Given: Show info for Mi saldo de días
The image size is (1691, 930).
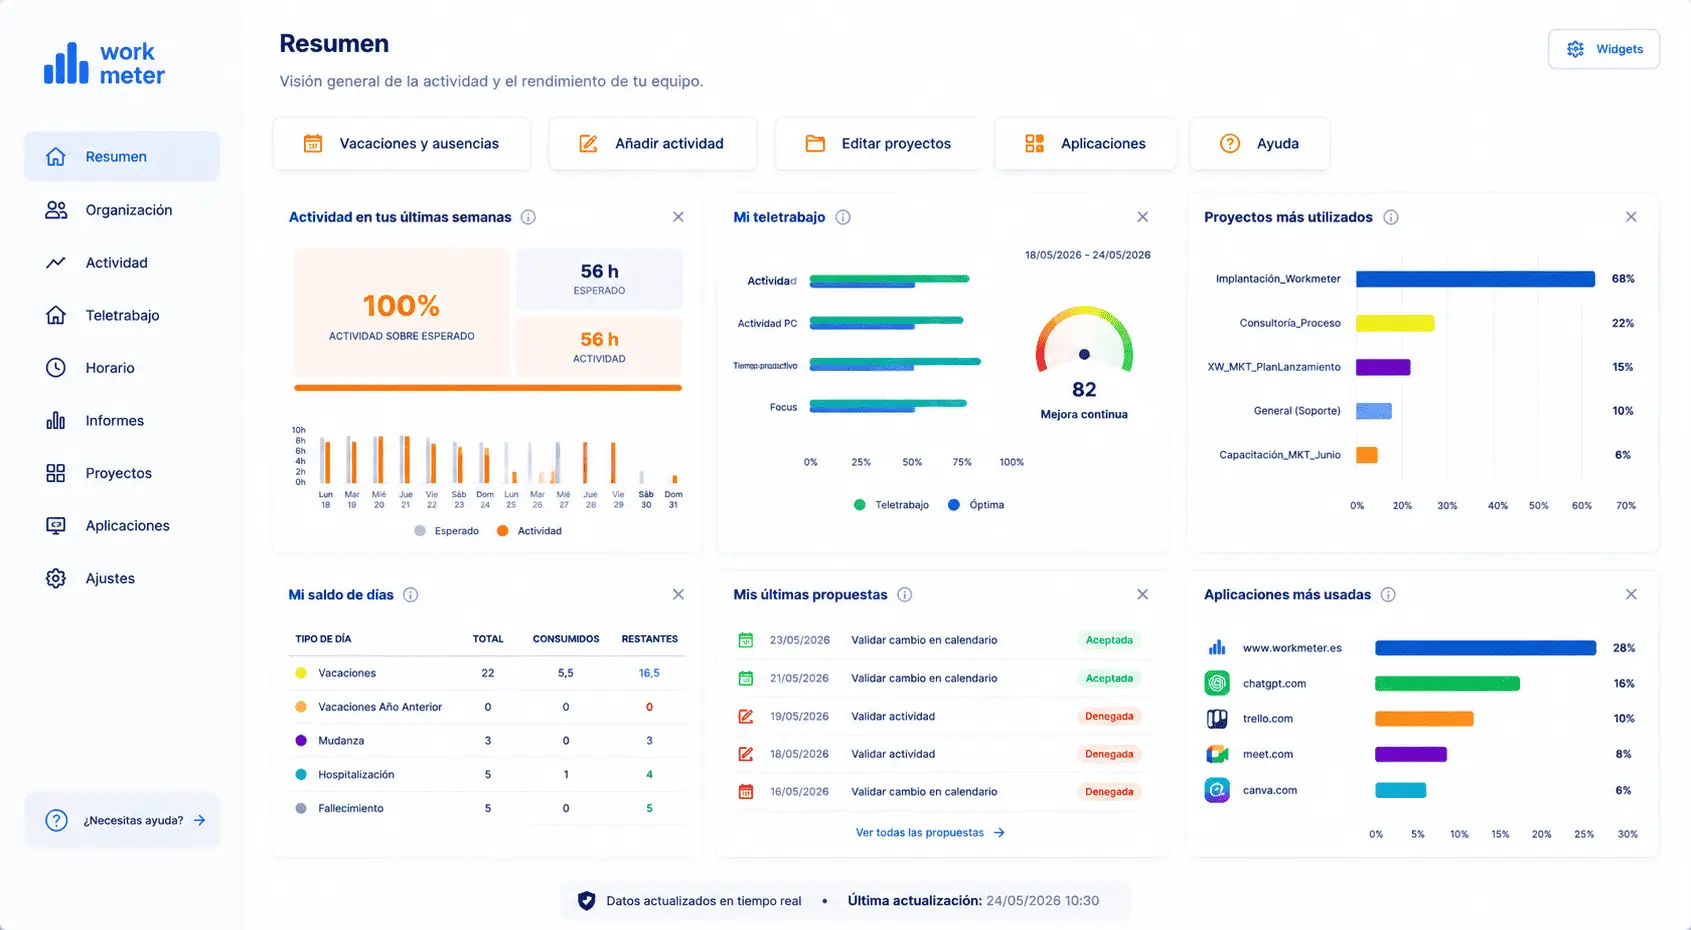Looking at the screenshot, I should coord(410,595).
